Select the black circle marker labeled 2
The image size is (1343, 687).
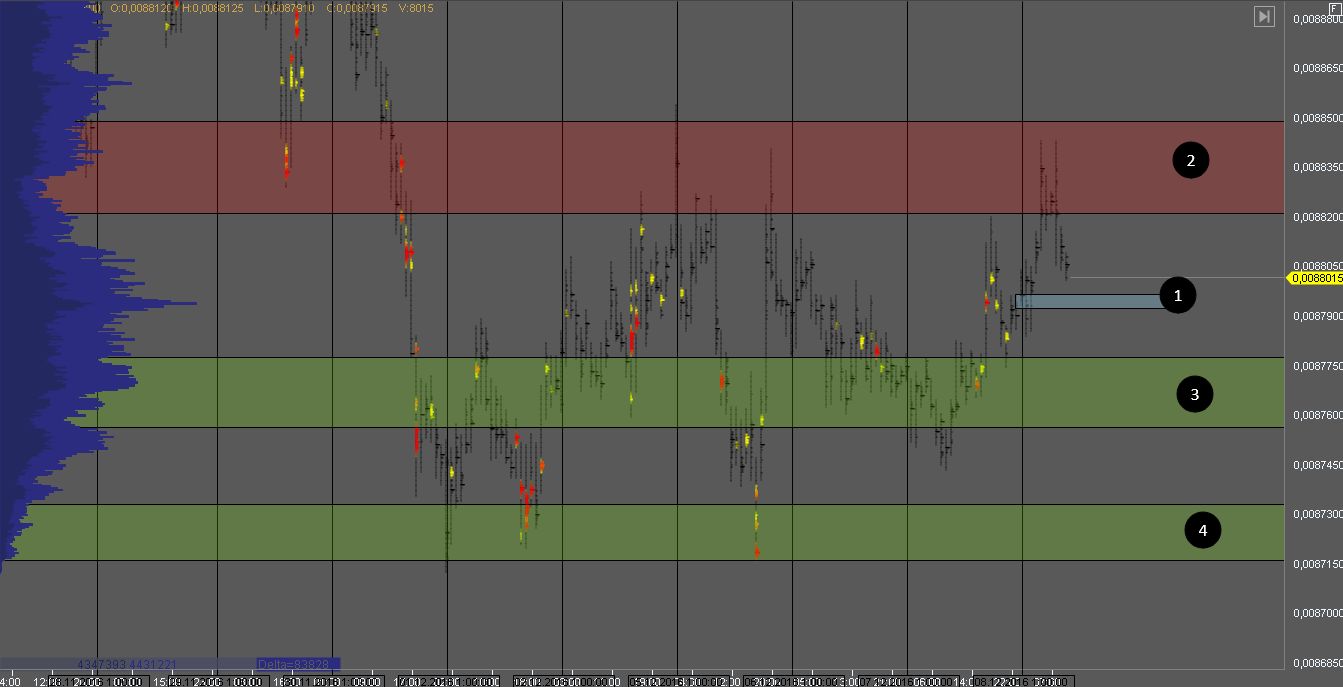tap(1190, 160)
